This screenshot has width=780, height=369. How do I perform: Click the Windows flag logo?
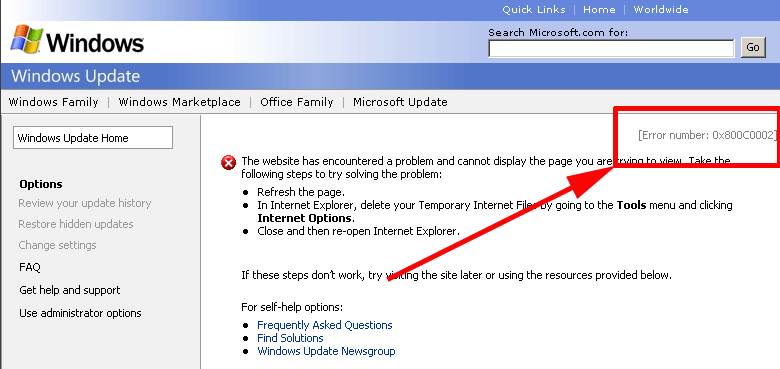click(x=26, y=39)
